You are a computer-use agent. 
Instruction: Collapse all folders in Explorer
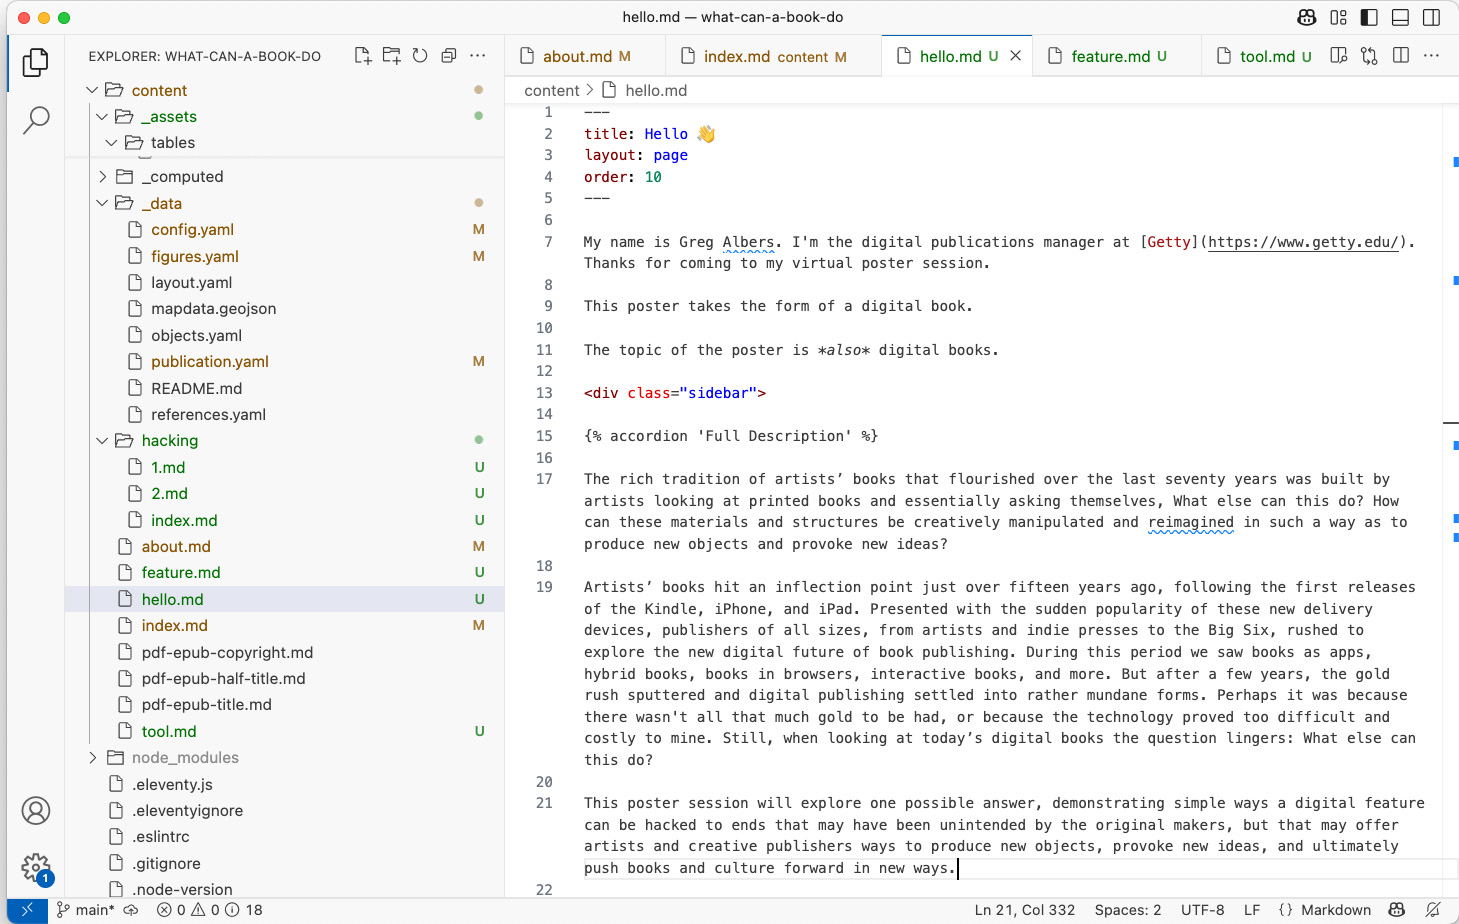pyautogui.click(x=449, y=56)
